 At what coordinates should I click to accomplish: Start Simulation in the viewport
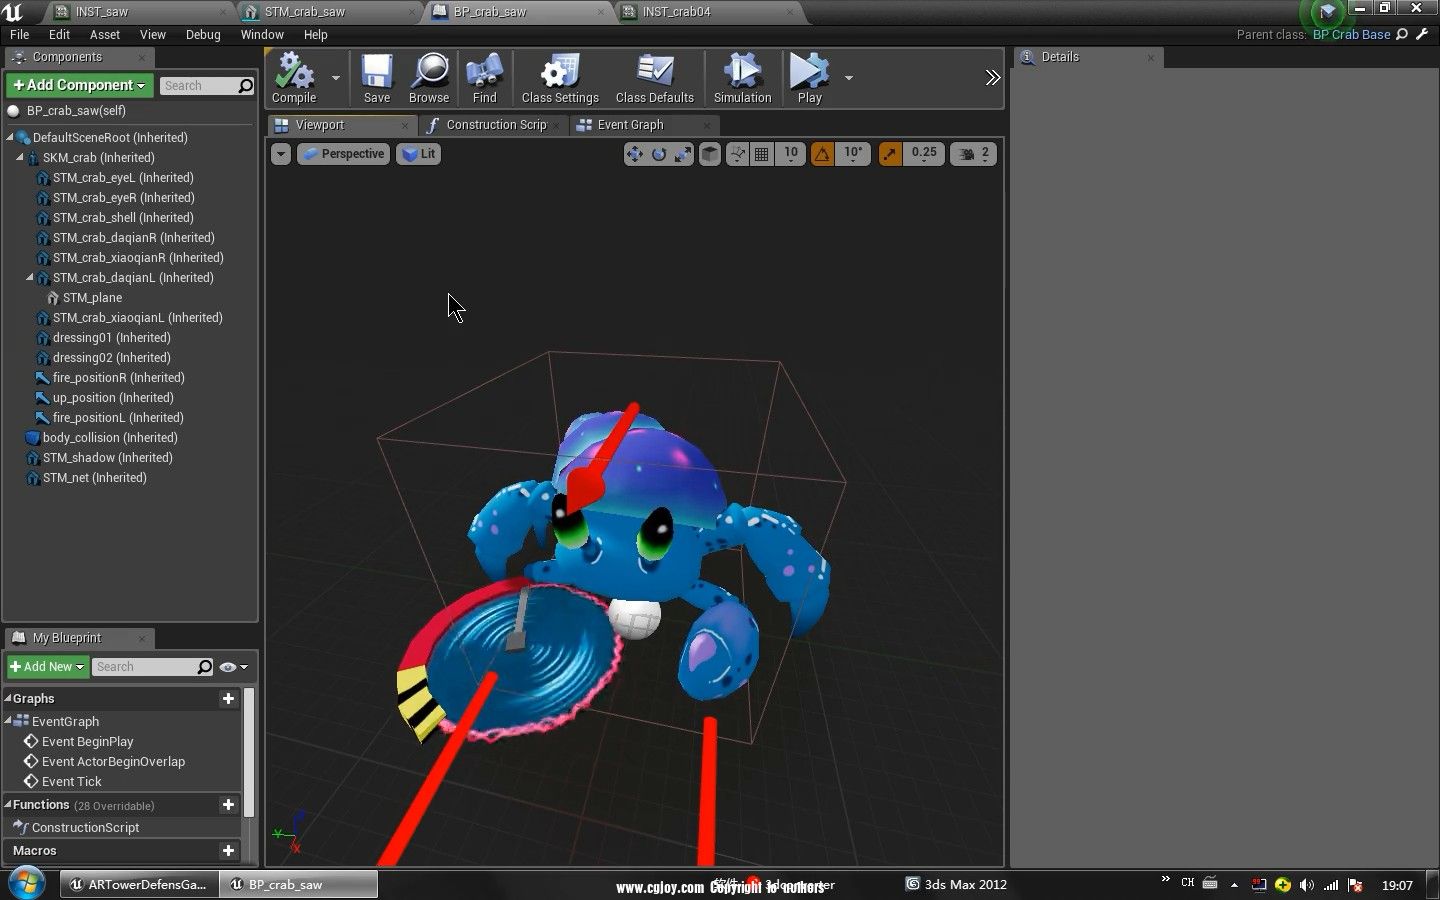[742, 78]
